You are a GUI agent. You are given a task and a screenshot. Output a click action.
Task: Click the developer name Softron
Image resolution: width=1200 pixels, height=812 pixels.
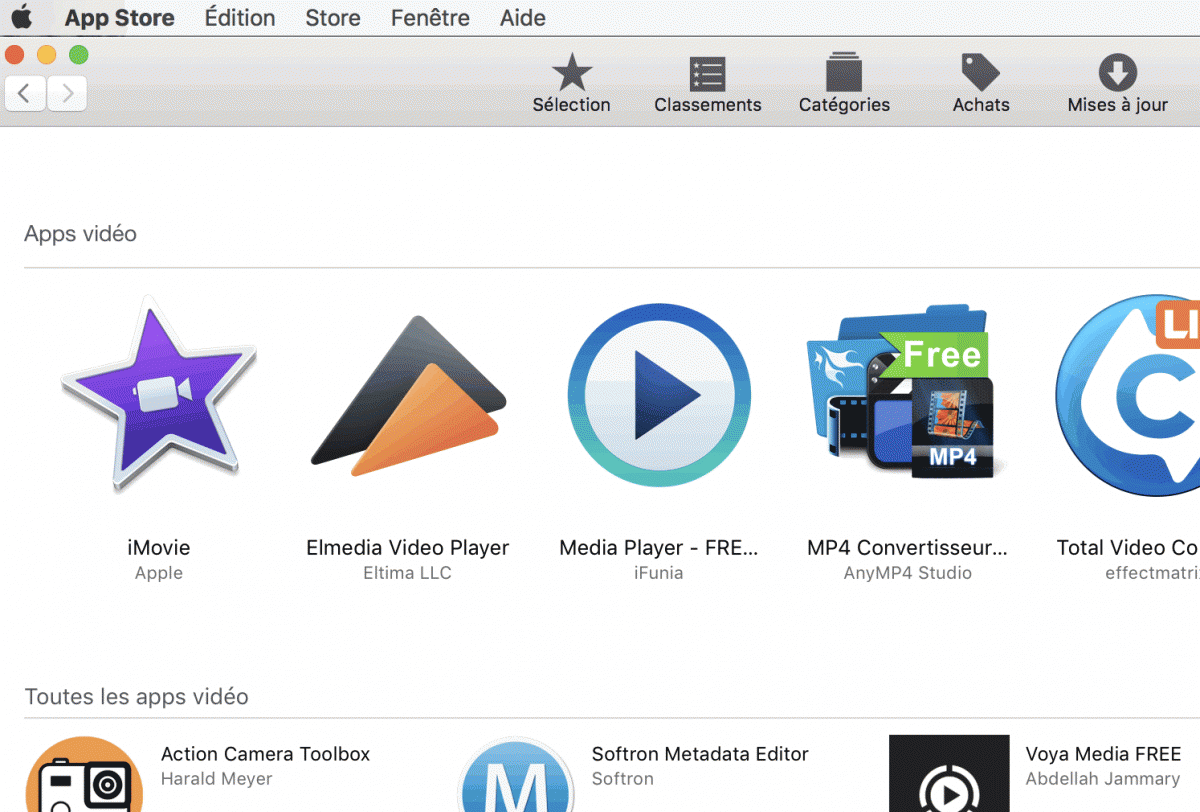(x=623, y=779)
